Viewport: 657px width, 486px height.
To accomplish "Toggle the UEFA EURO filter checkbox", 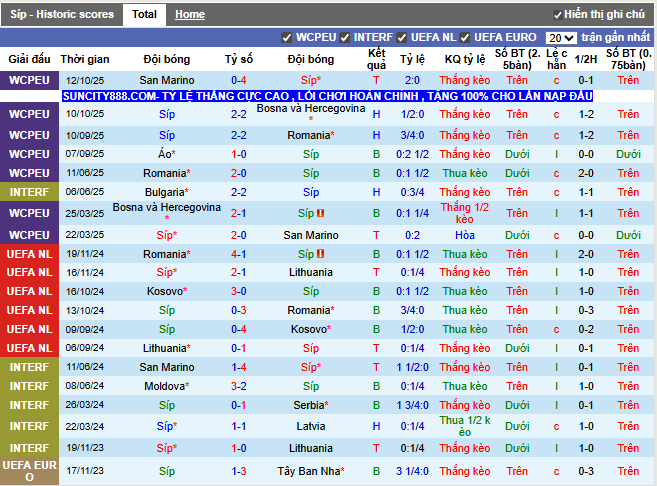I will 464,38.
